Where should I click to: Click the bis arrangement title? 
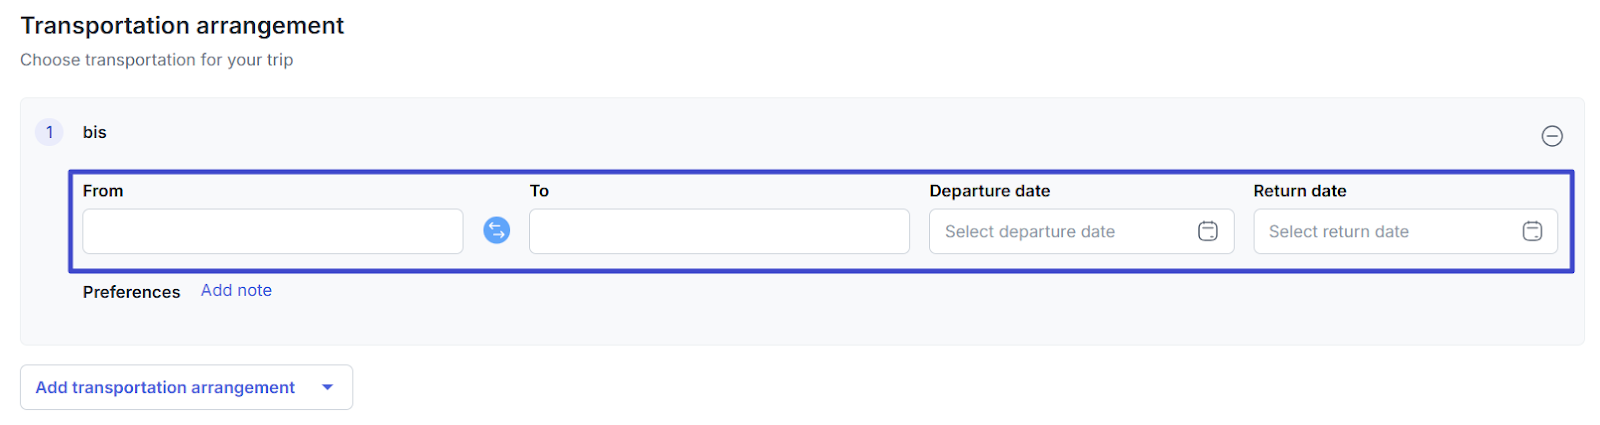95,132
